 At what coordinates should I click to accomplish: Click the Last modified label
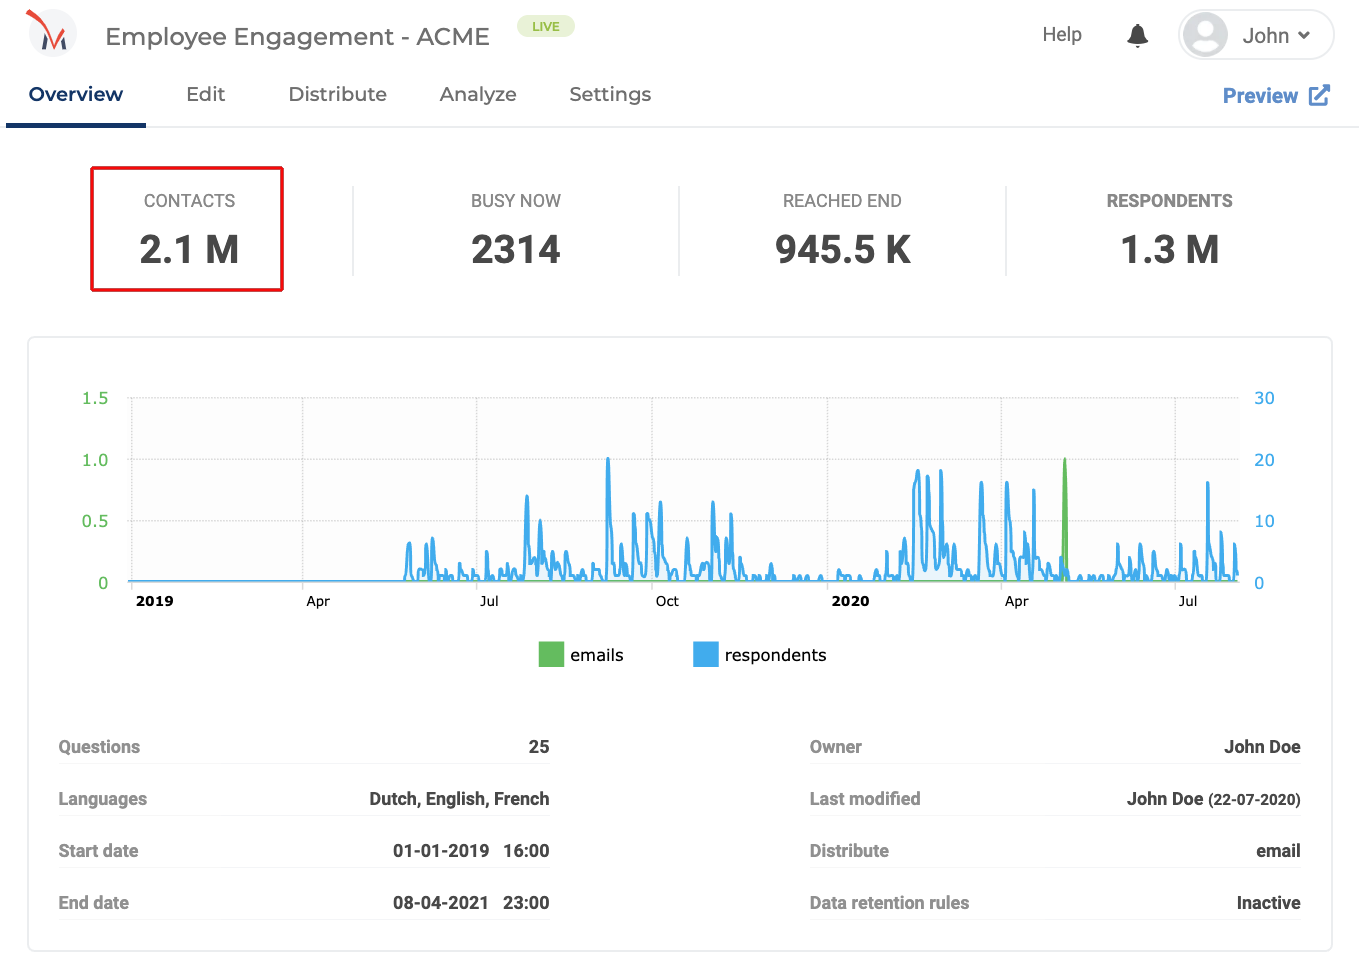pos(865,799)
